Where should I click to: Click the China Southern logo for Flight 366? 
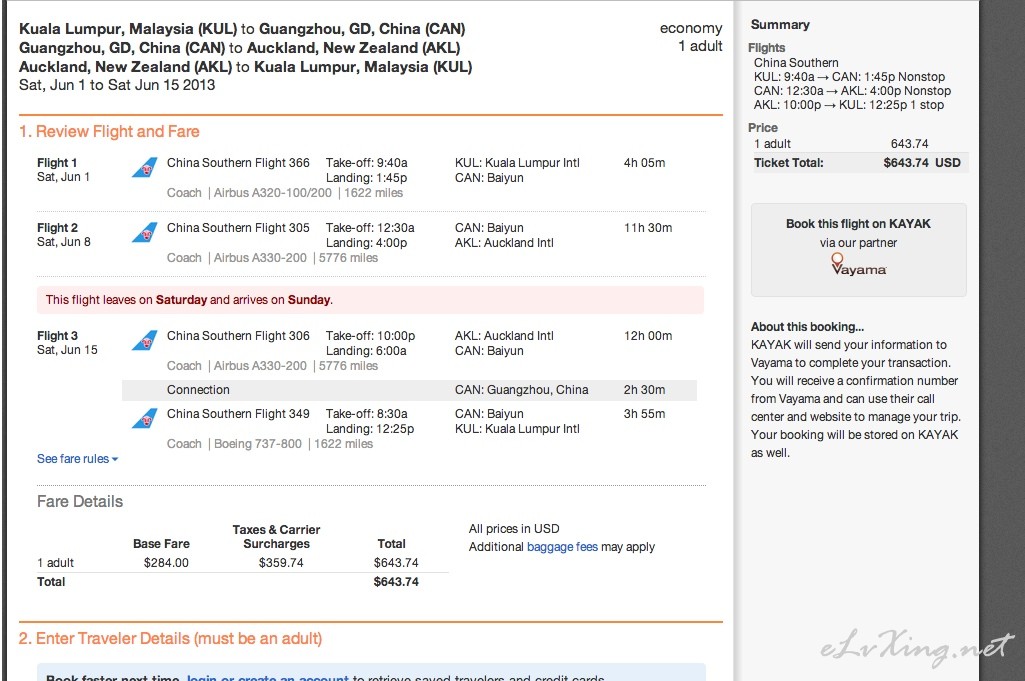[144, 167]
